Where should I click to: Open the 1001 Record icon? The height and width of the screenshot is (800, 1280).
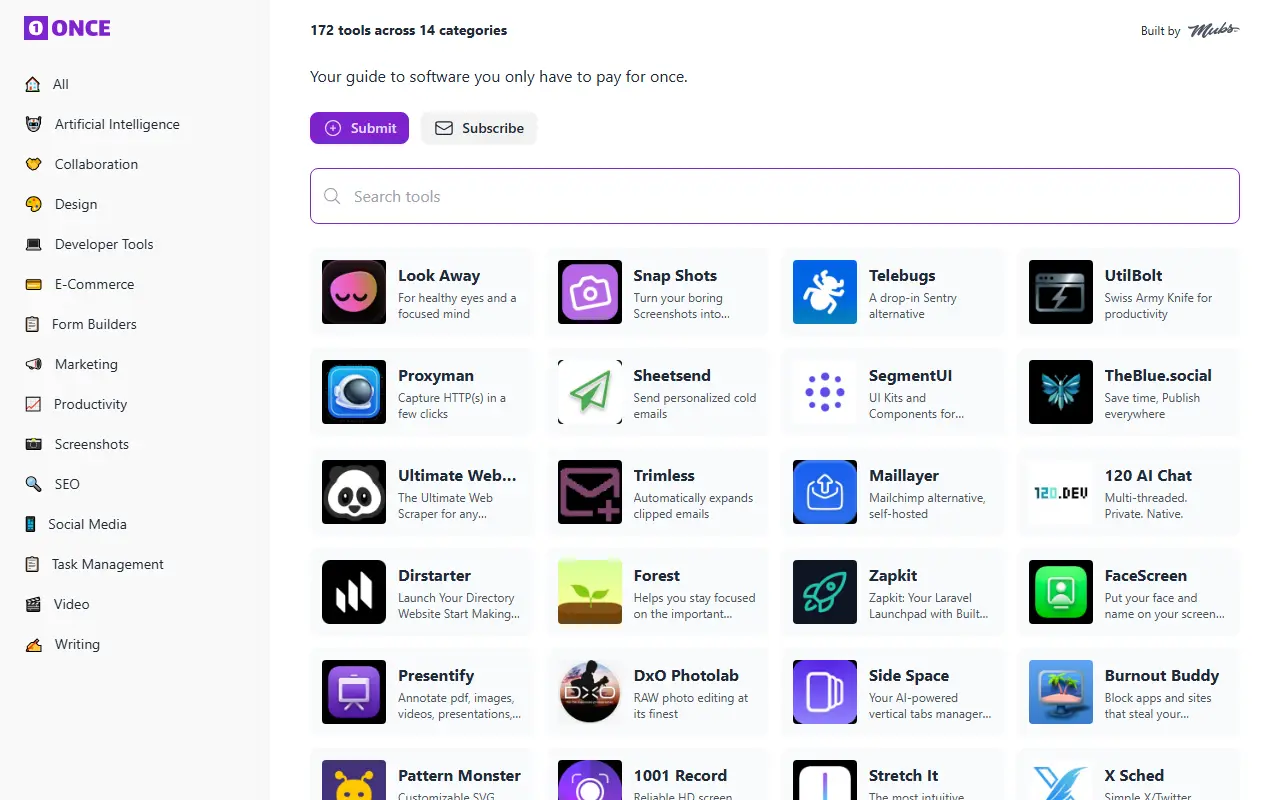click(590, 780)
